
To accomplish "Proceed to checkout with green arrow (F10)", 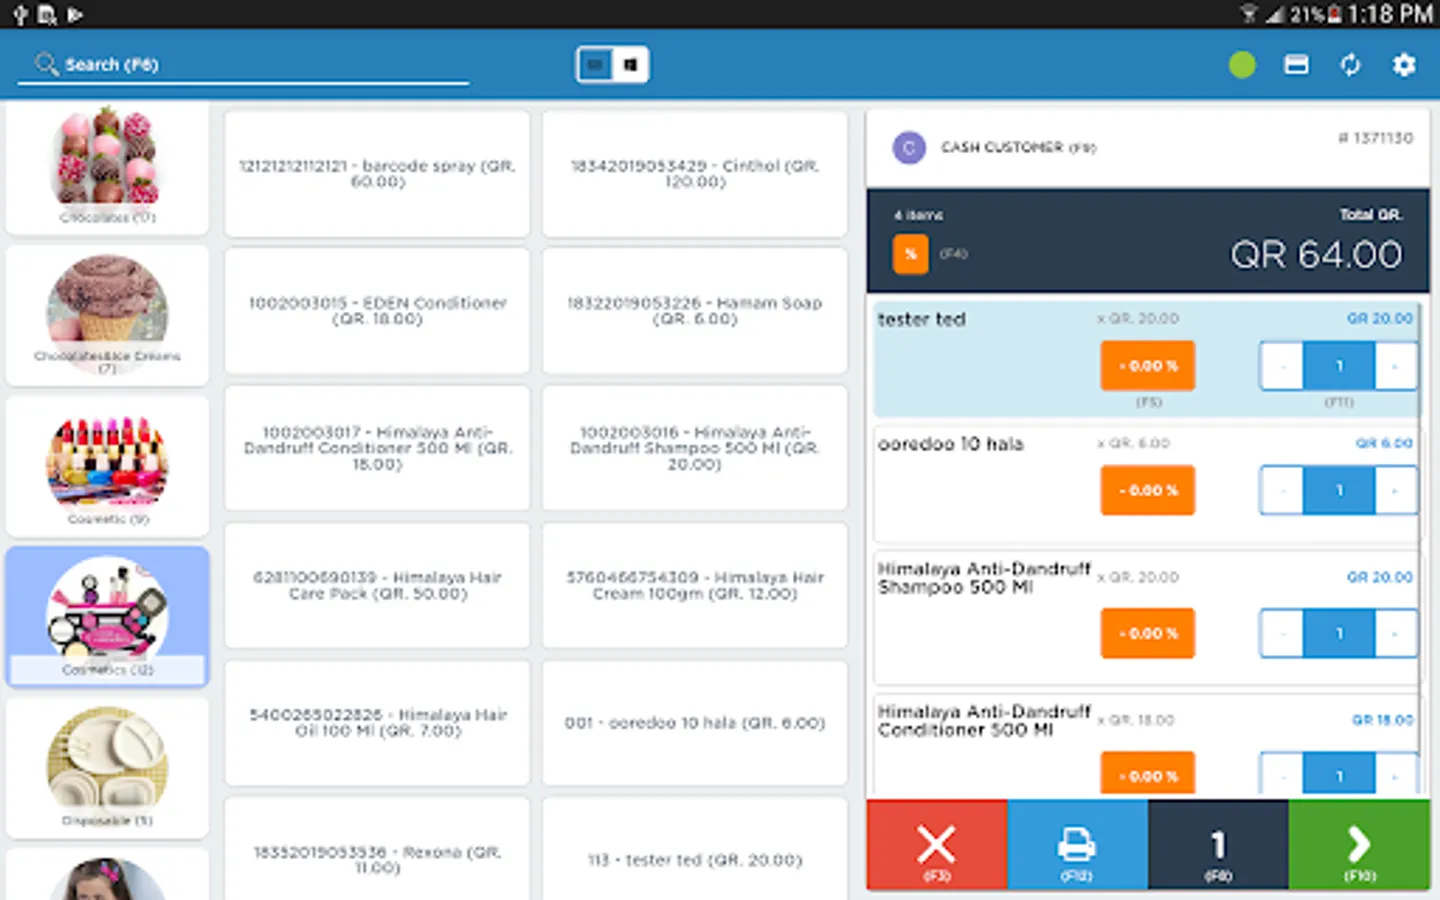I will [1359, 845].
